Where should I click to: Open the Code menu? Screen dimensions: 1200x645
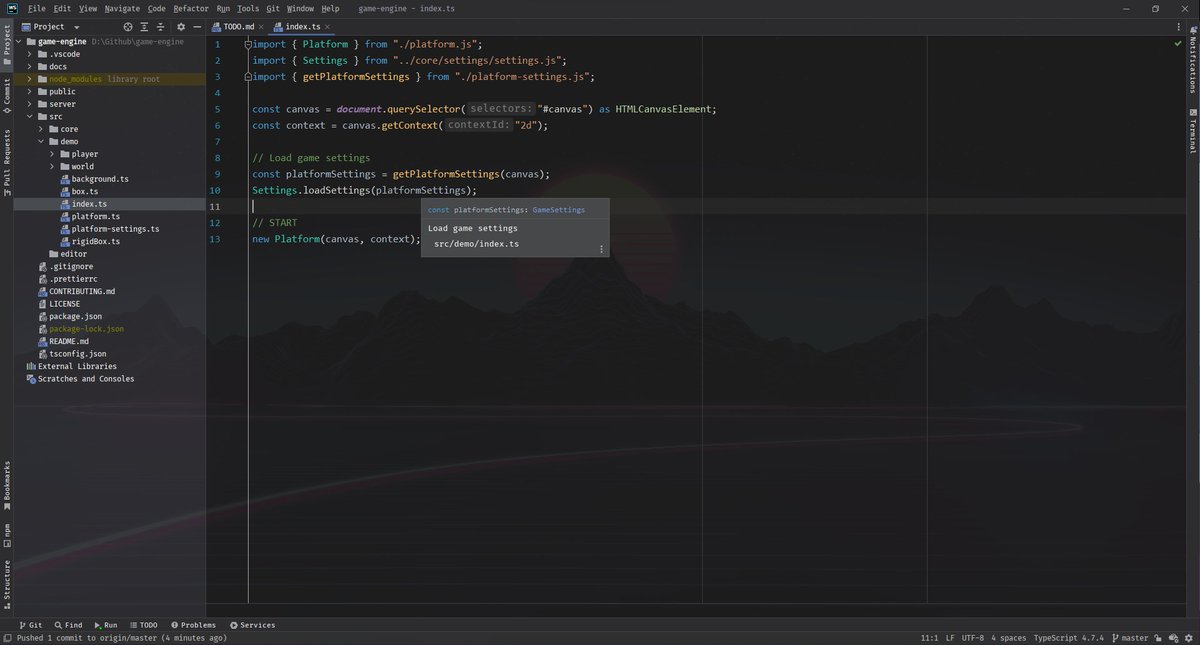click(x=157, y=8)
